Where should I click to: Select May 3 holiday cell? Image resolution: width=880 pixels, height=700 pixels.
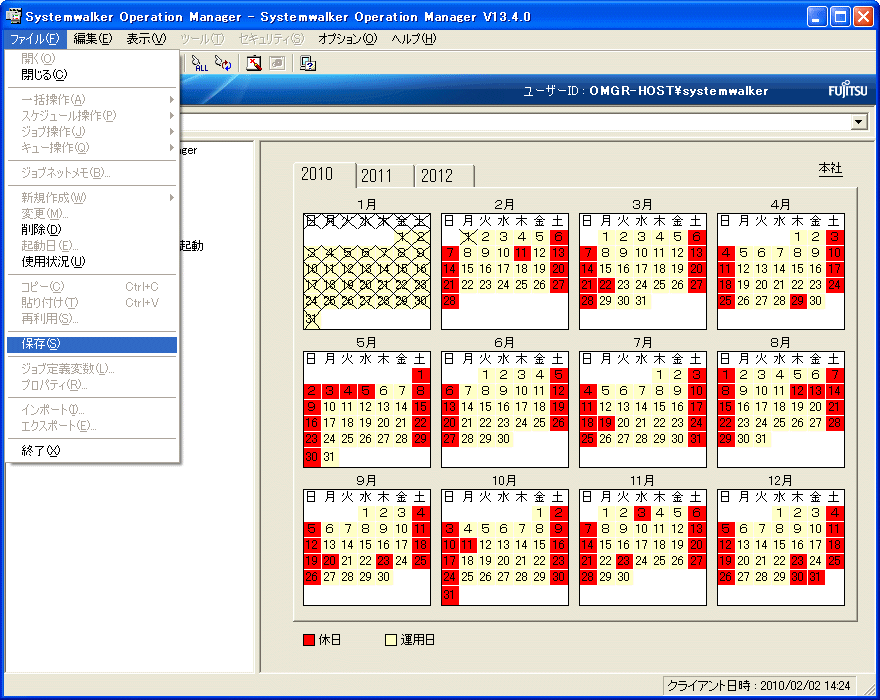pos(329,391)
